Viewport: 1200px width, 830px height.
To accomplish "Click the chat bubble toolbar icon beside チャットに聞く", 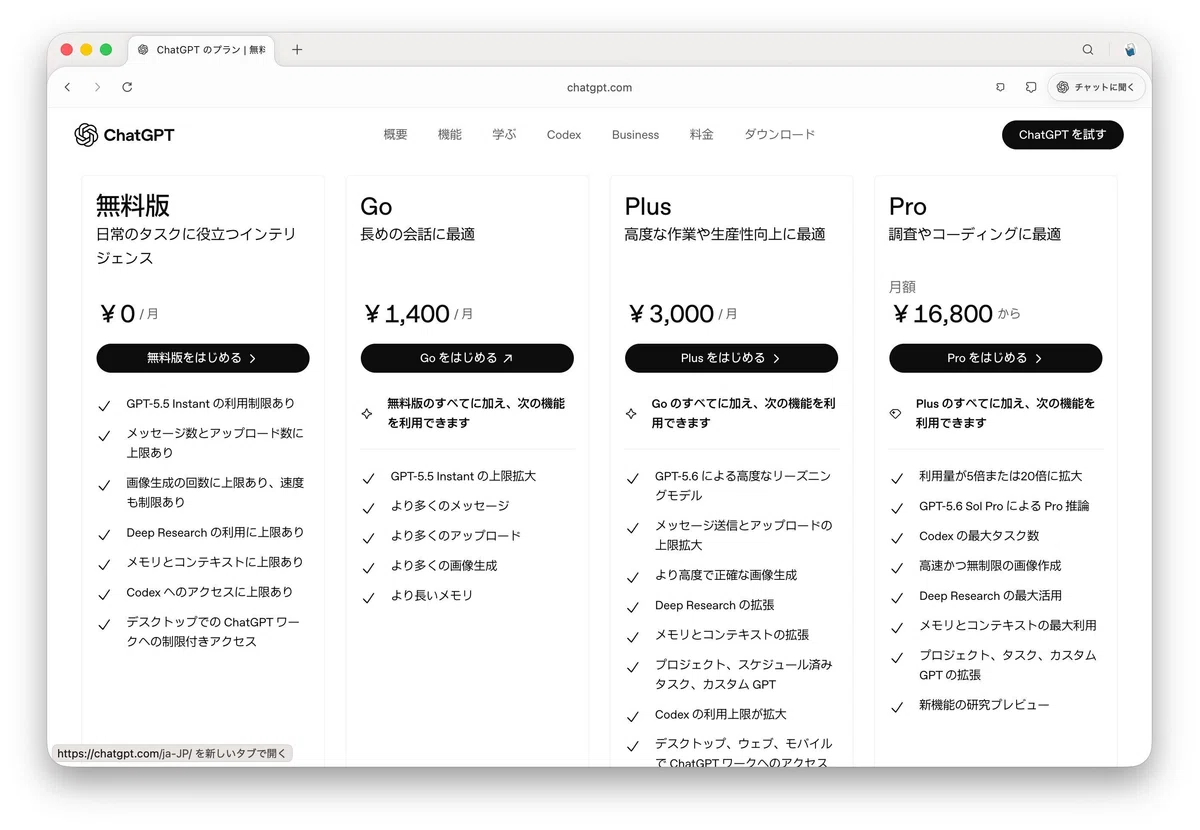I will pyautogui.click(x=1031, y=87).
